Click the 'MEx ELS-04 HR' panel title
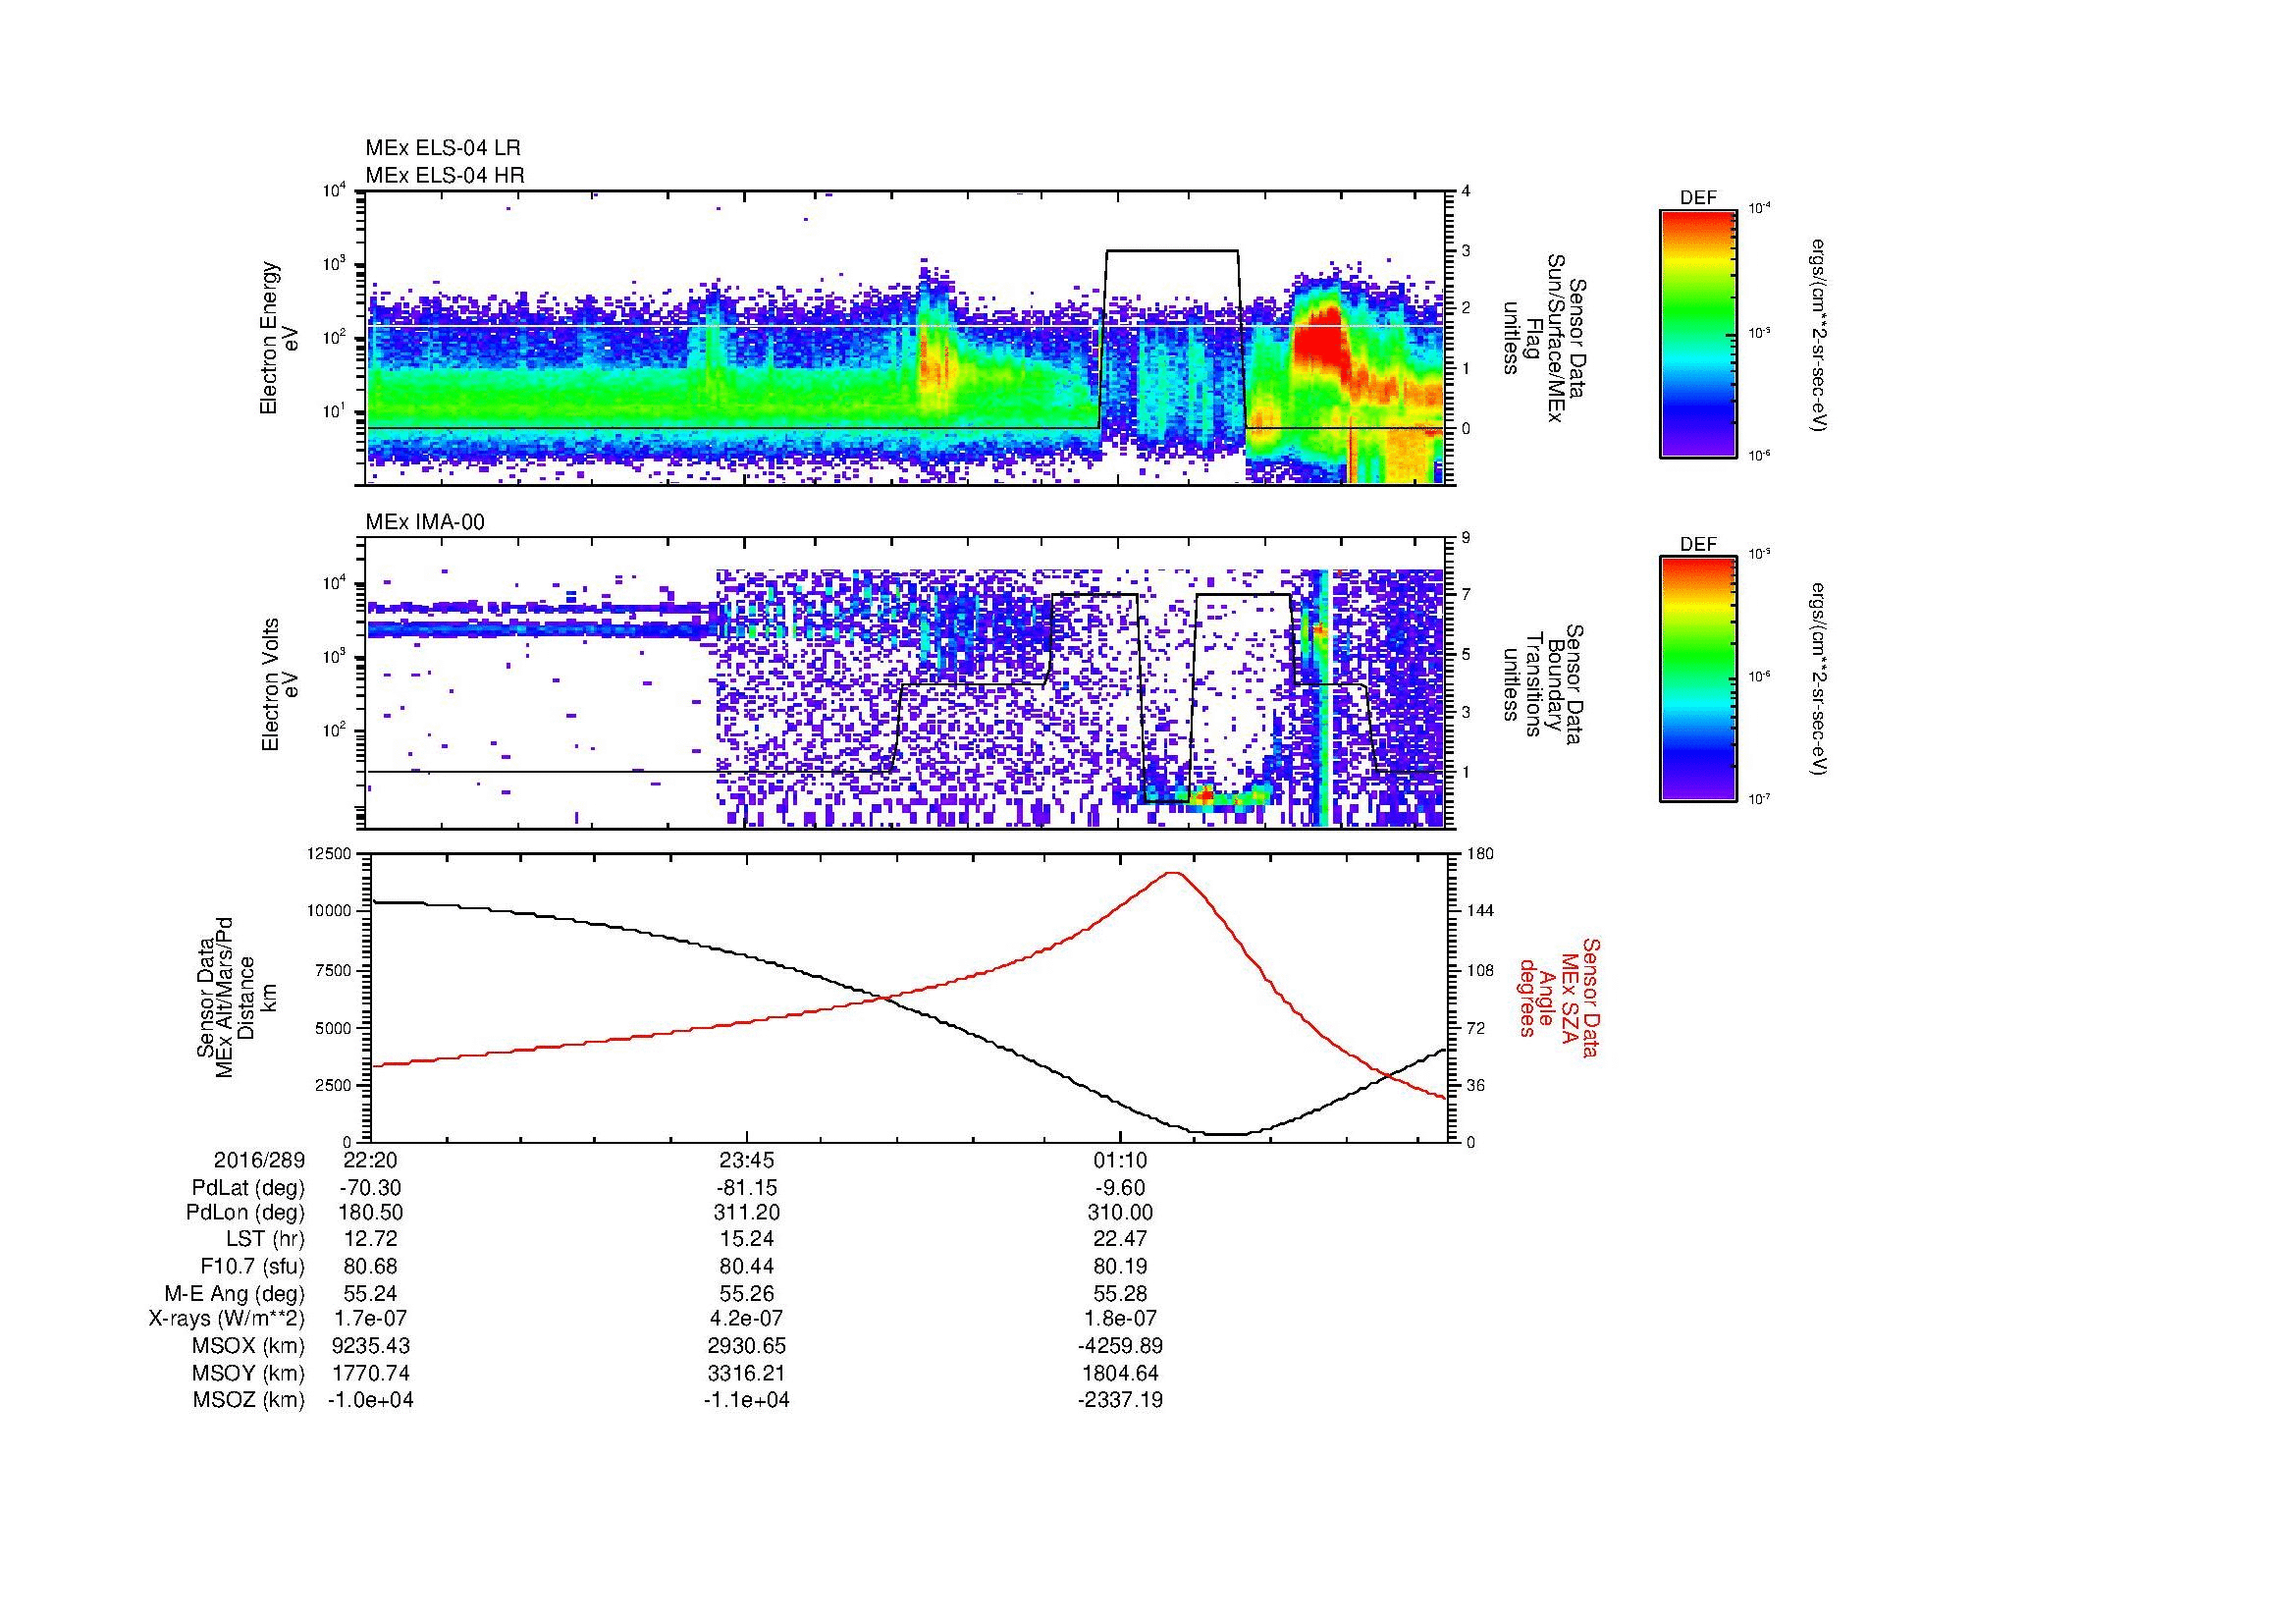 click(444, 175)
